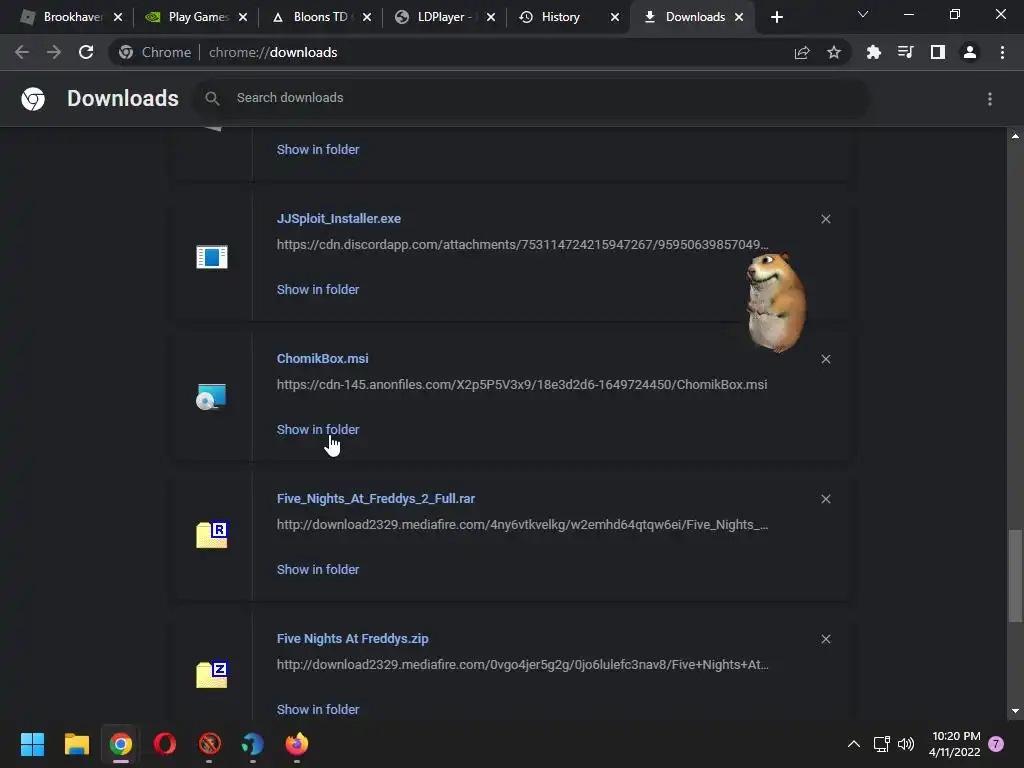The image size is (1024, 768).
Task: Click the cdn.discordapp.com source URL
Action: pos(522,245)
